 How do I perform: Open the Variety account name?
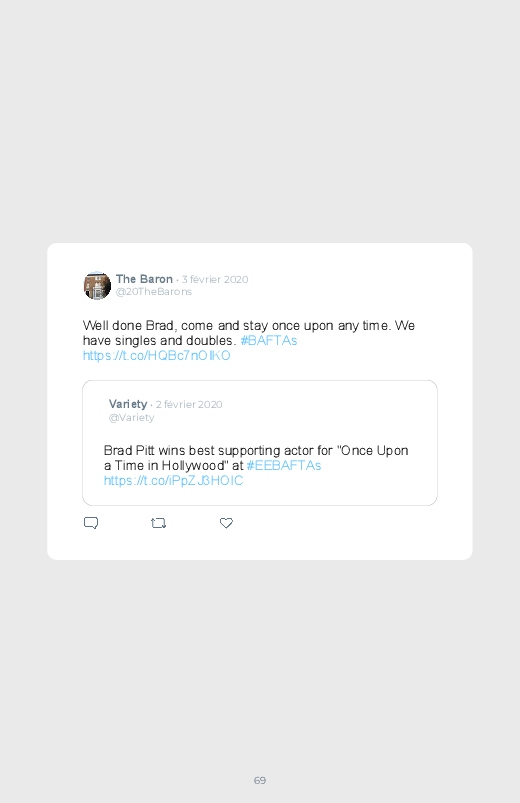click(128, 404)
